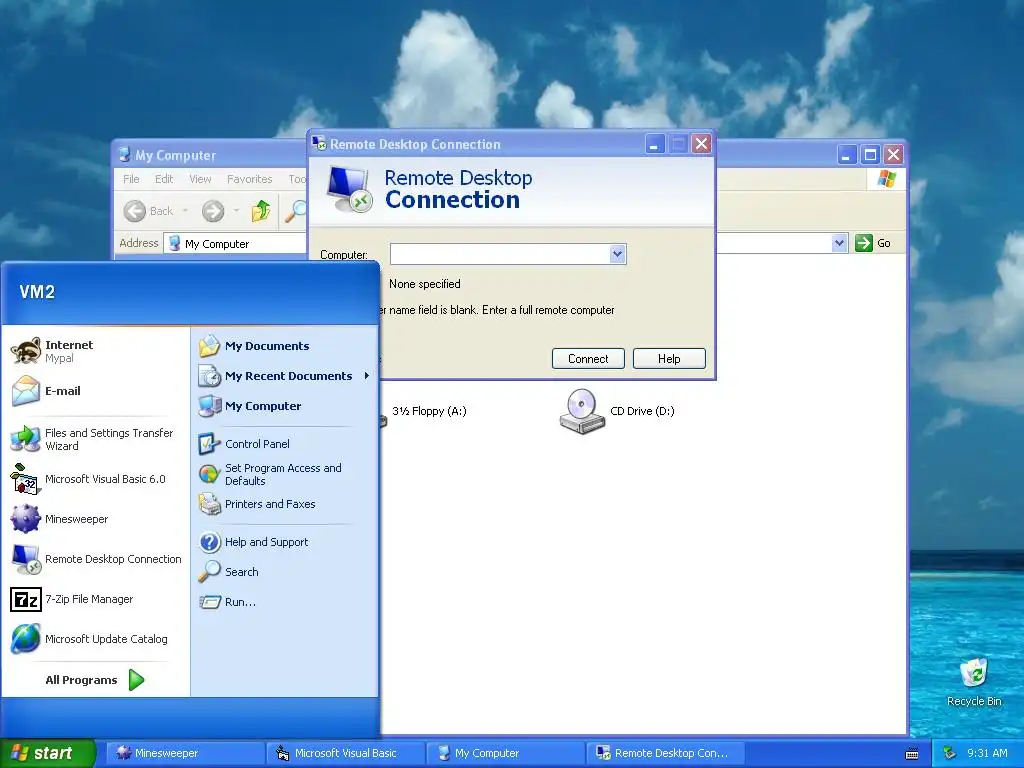Open Remote Desktop Connection in Start menu
This screenshot has height=768, width=1024.
95,559
